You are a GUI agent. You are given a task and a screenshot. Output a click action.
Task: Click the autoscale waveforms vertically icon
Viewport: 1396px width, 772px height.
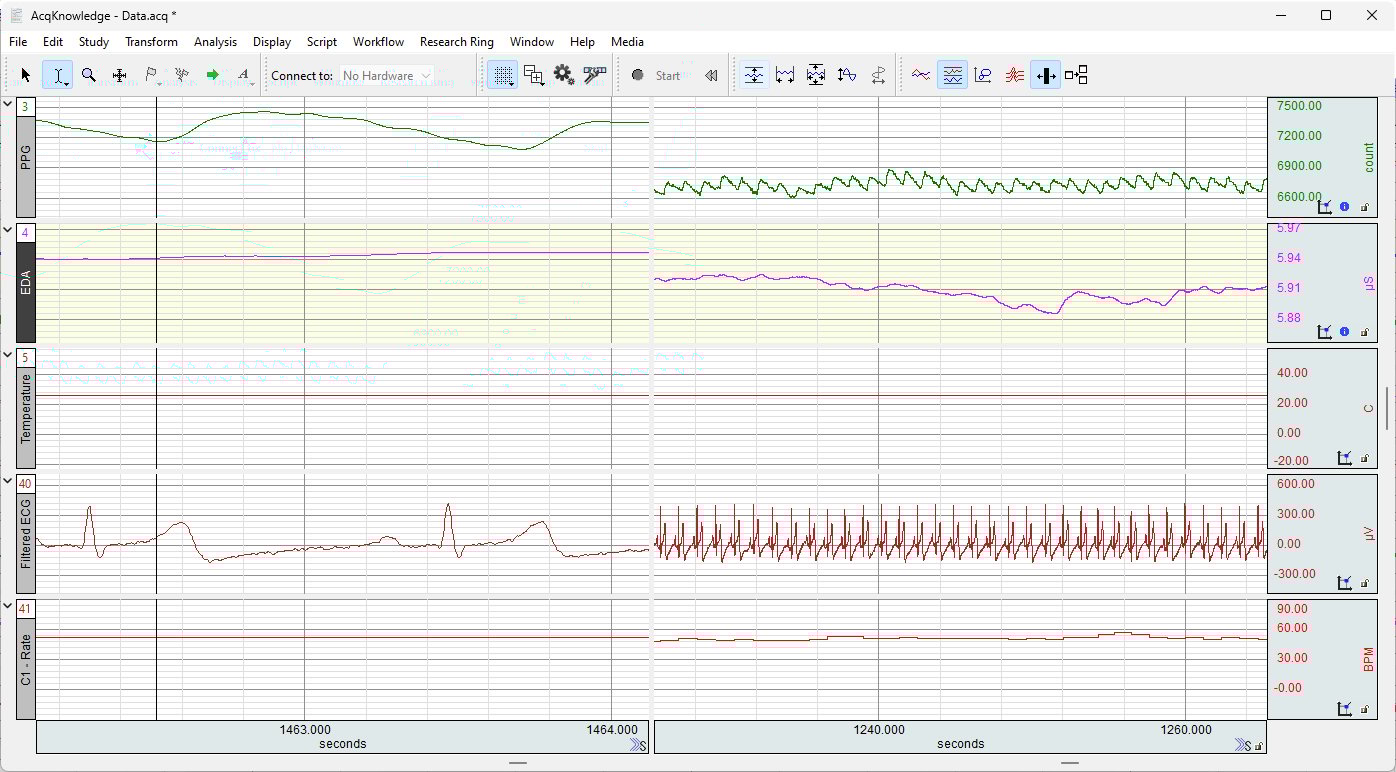pos(754,75)
